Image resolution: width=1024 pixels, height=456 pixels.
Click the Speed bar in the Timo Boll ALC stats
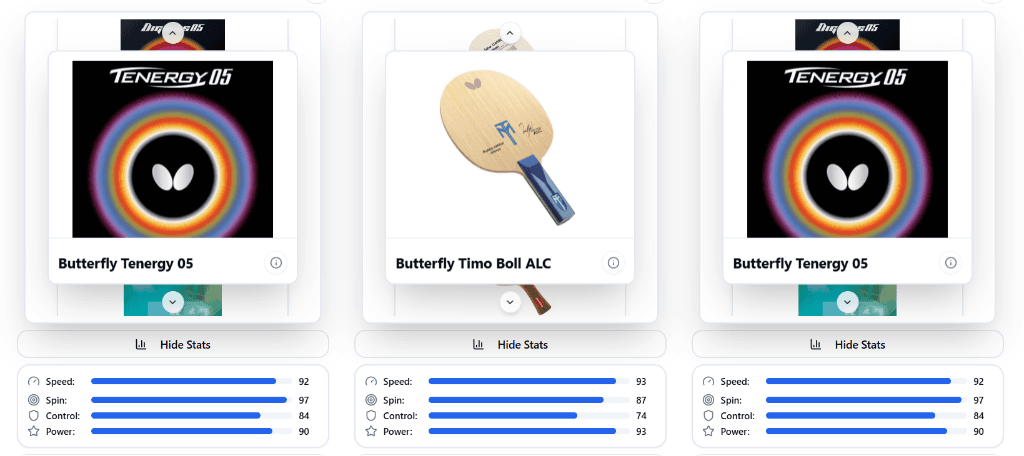click(x=522, y=382)
